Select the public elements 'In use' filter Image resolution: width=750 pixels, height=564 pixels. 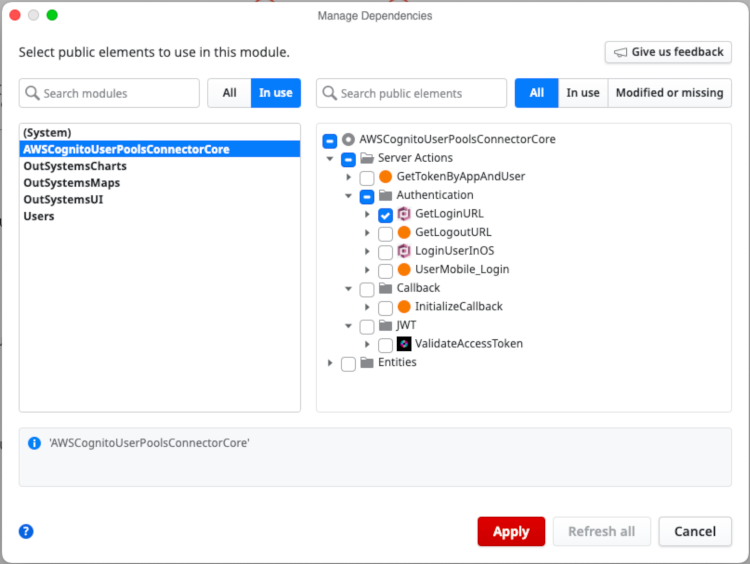[583, 93]
